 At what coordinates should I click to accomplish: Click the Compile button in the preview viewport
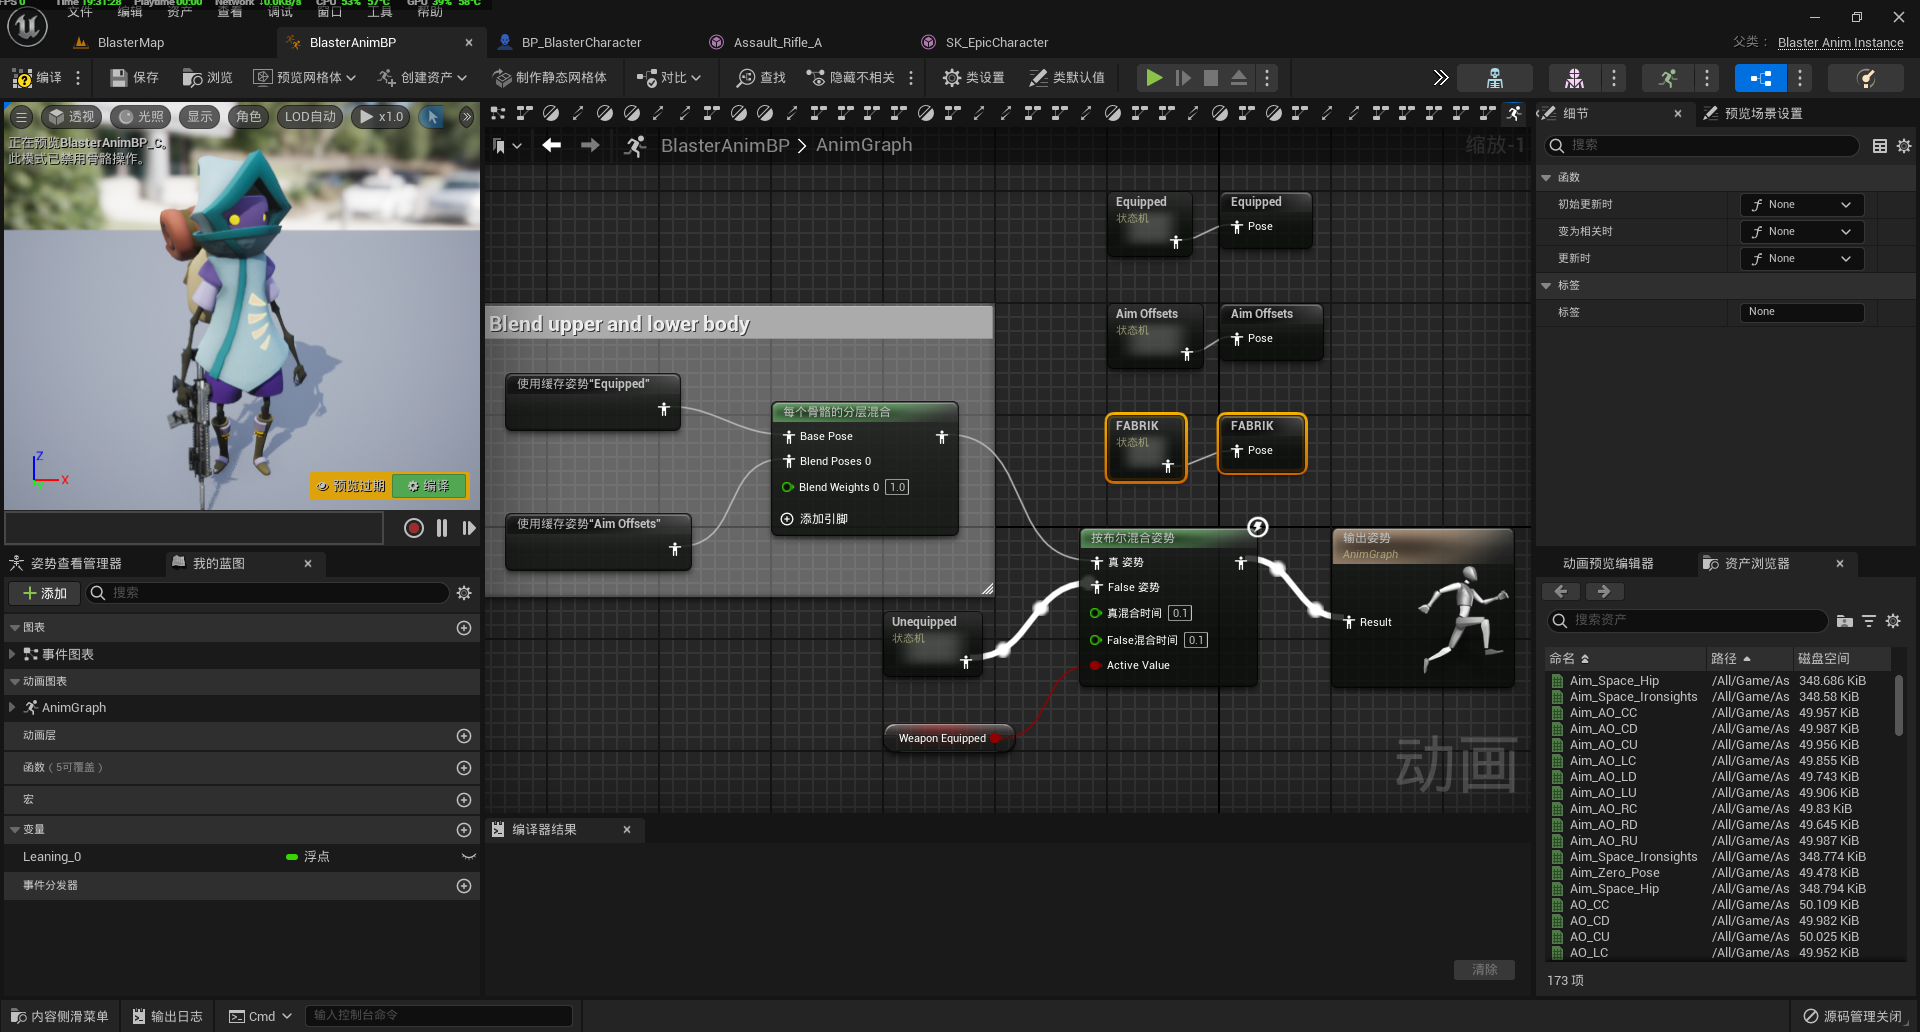(x=429, y=486)
